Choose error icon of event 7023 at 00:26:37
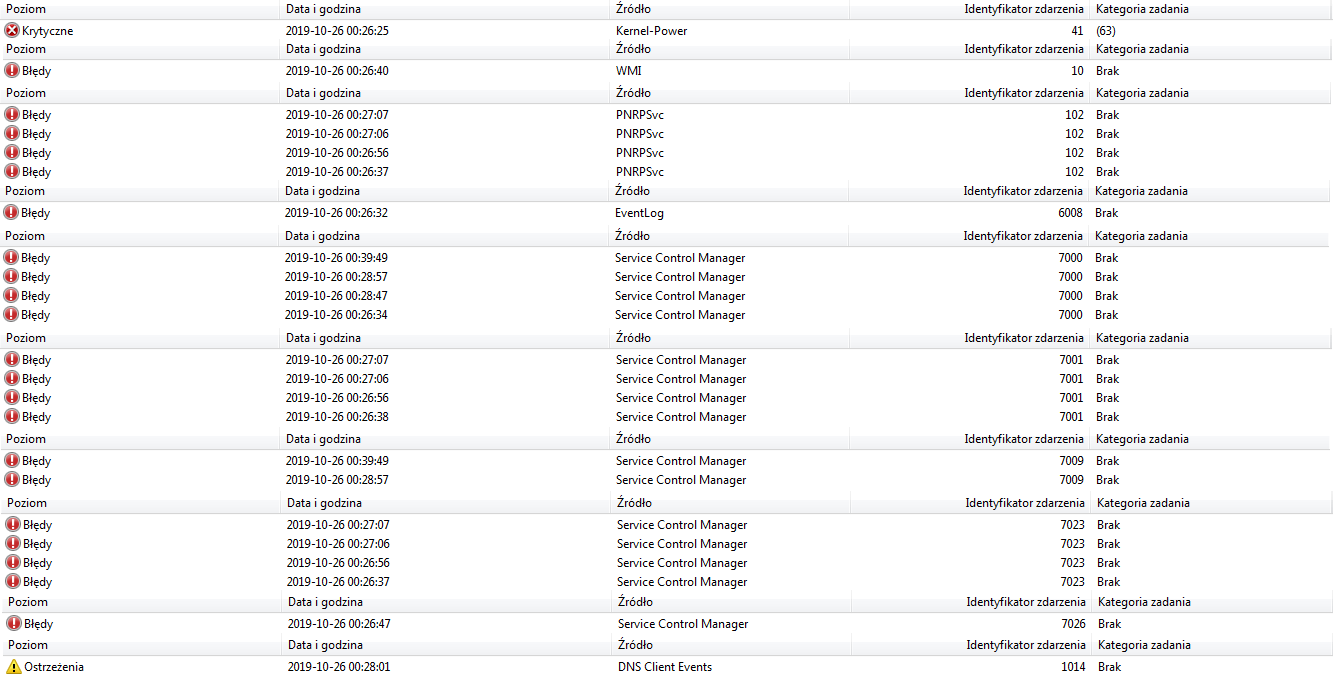The height and width of the screenshot is (684, 1333). point(14,582)
